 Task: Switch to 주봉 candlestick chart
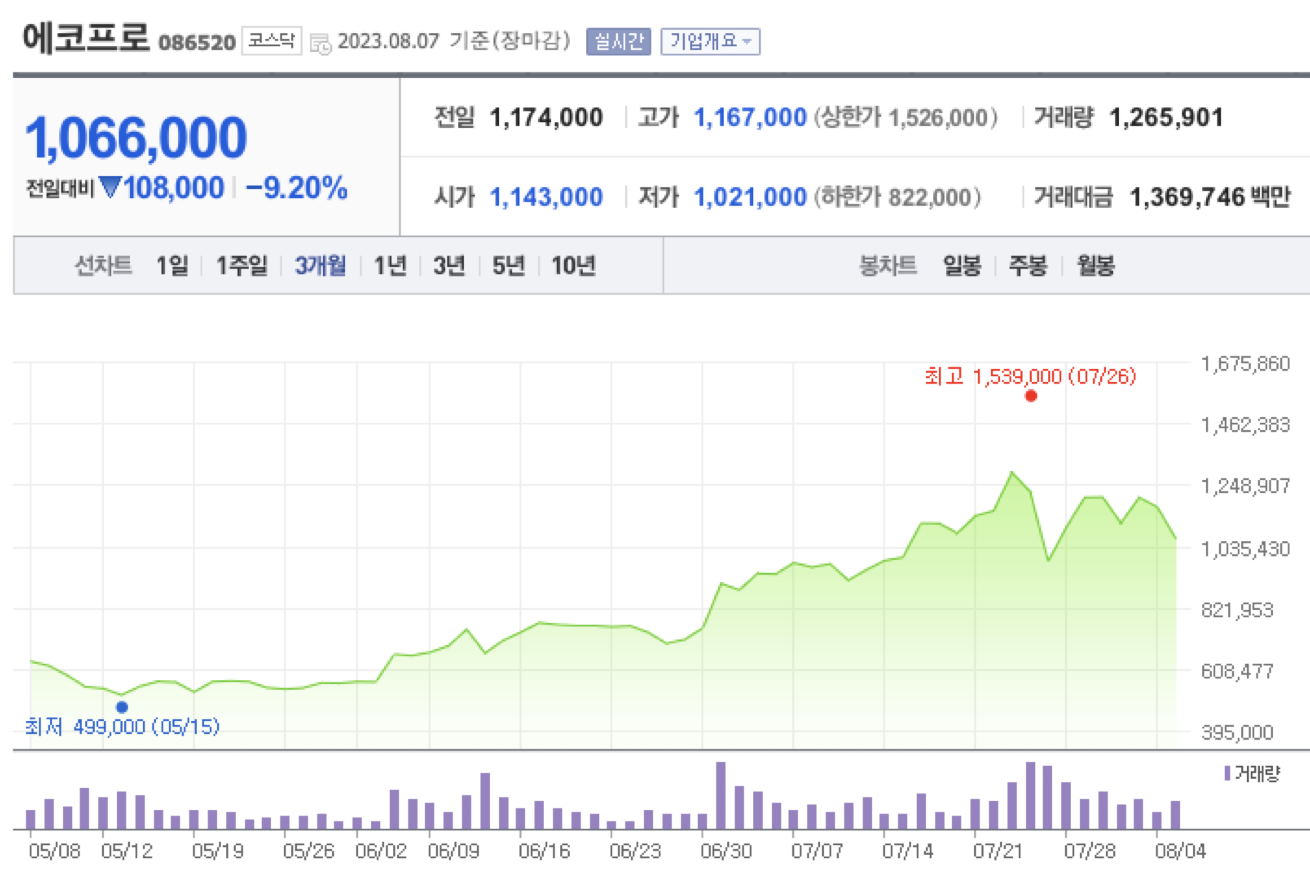(x=1028, y=266)
